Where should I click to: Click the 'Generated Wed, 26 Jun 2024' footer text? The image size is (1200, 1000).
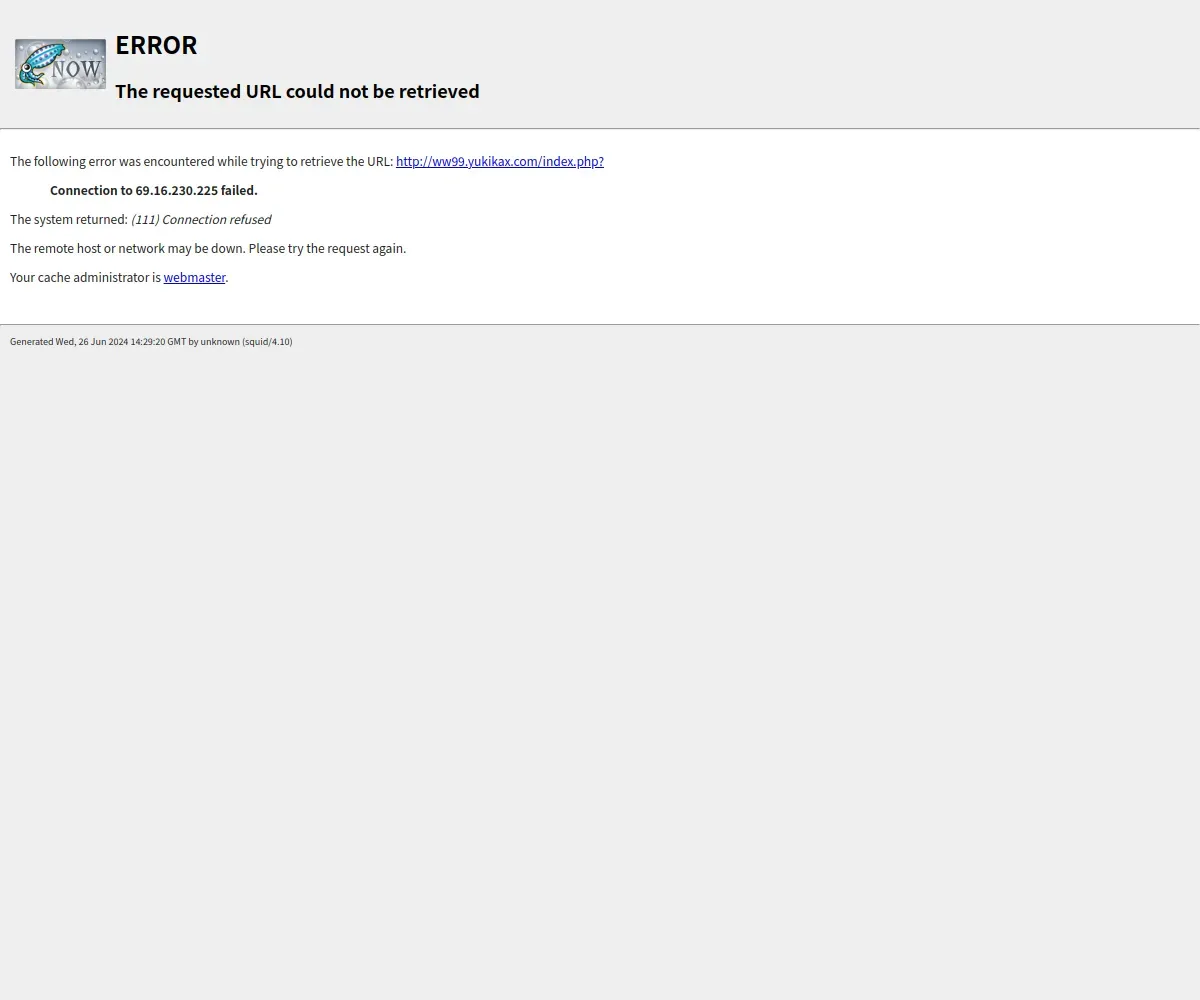coord(151,342)
